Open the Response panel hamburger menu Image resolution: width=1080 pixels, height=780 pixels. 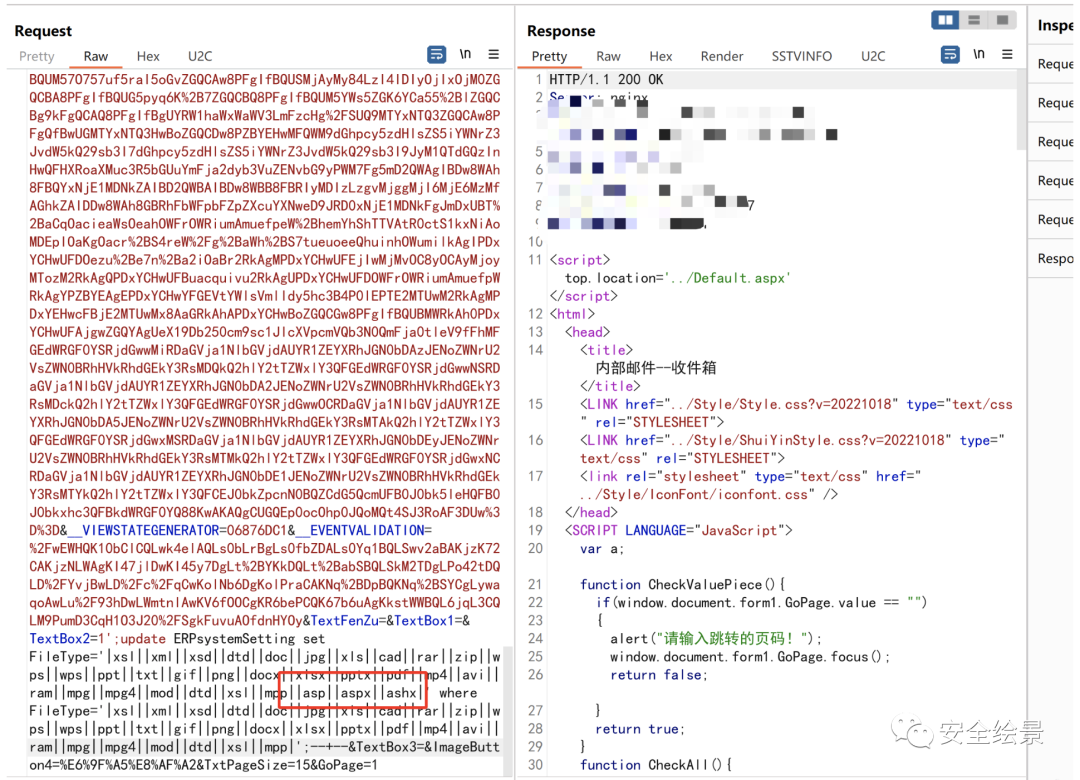(1007, 54)
